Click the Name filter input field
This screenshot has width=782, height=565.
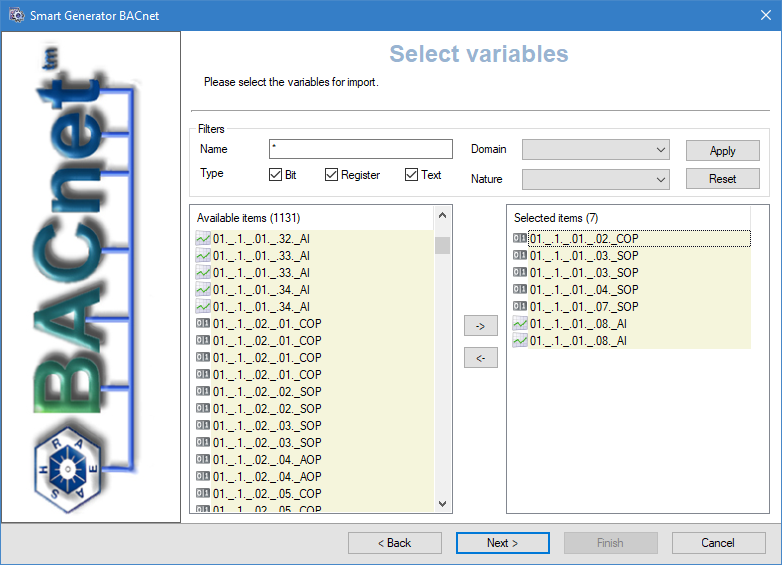[360, 149]
